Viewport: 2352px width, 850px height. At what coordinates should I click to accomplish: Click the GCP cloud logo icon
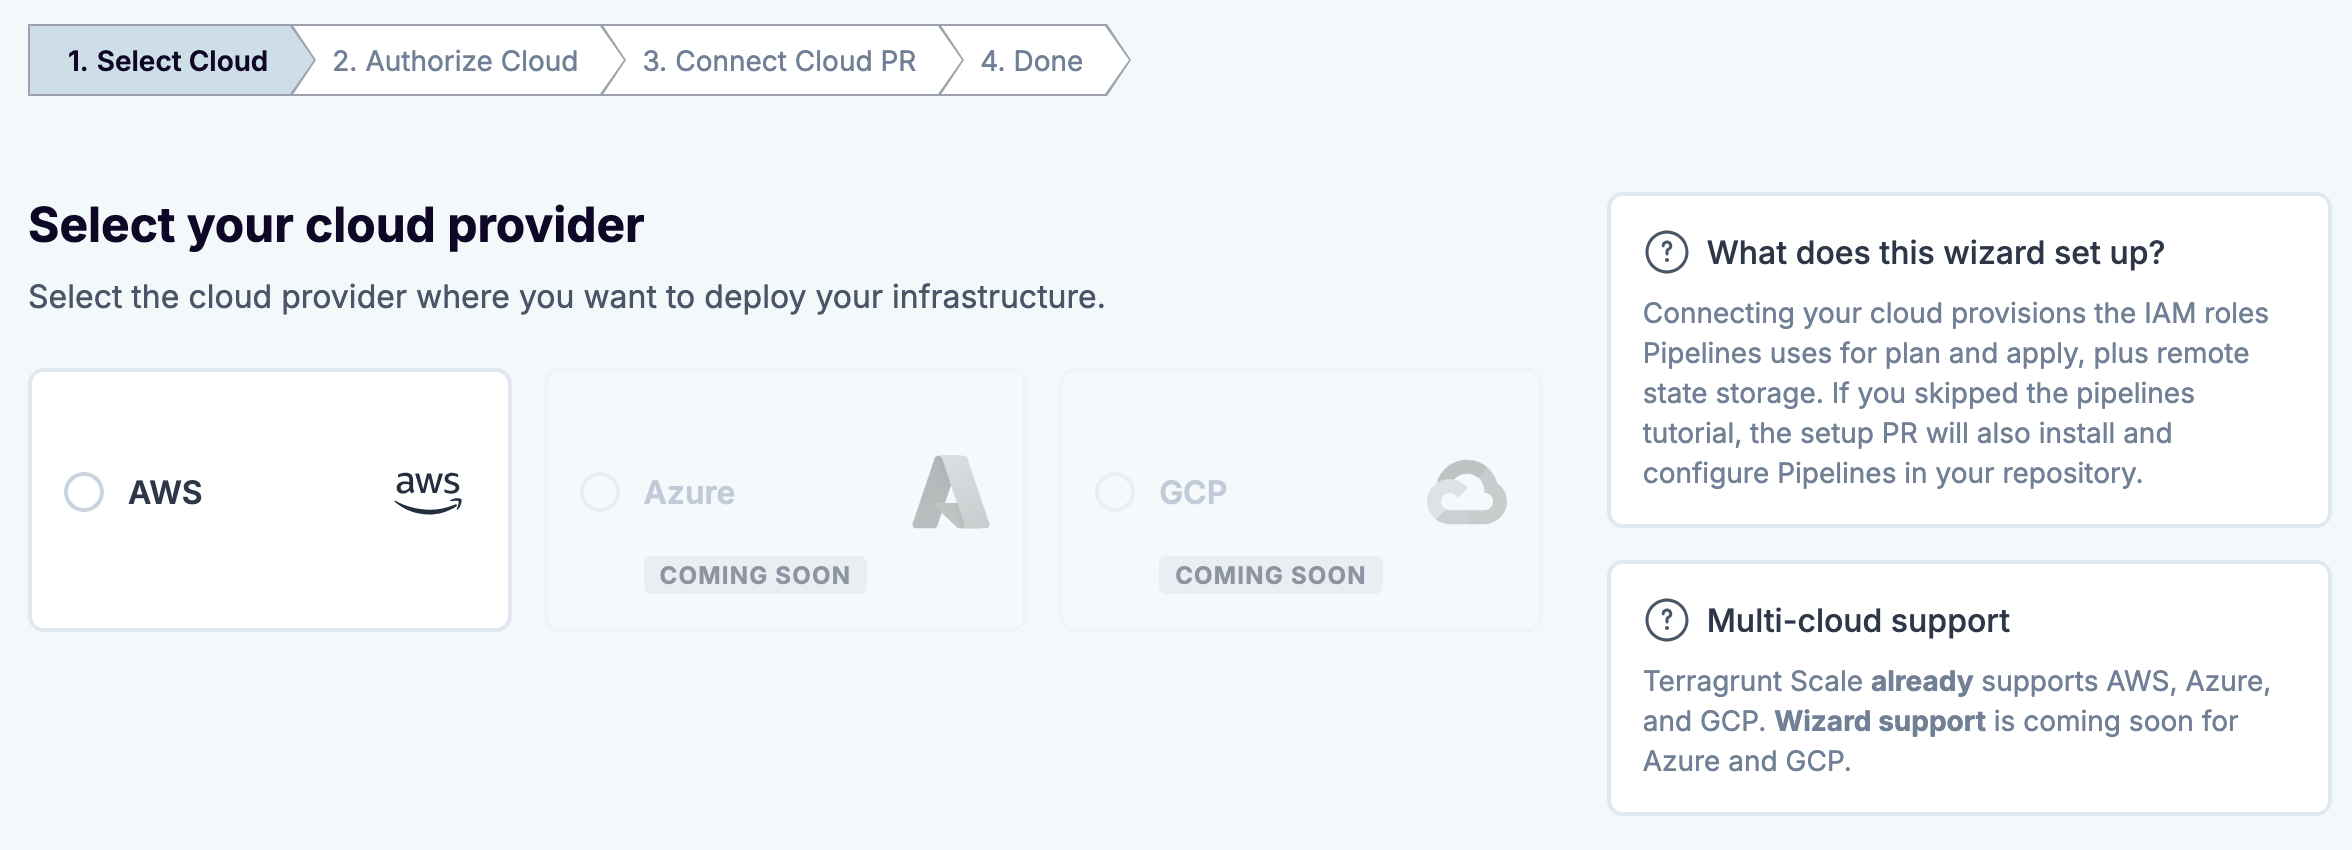coord(1467,492)
